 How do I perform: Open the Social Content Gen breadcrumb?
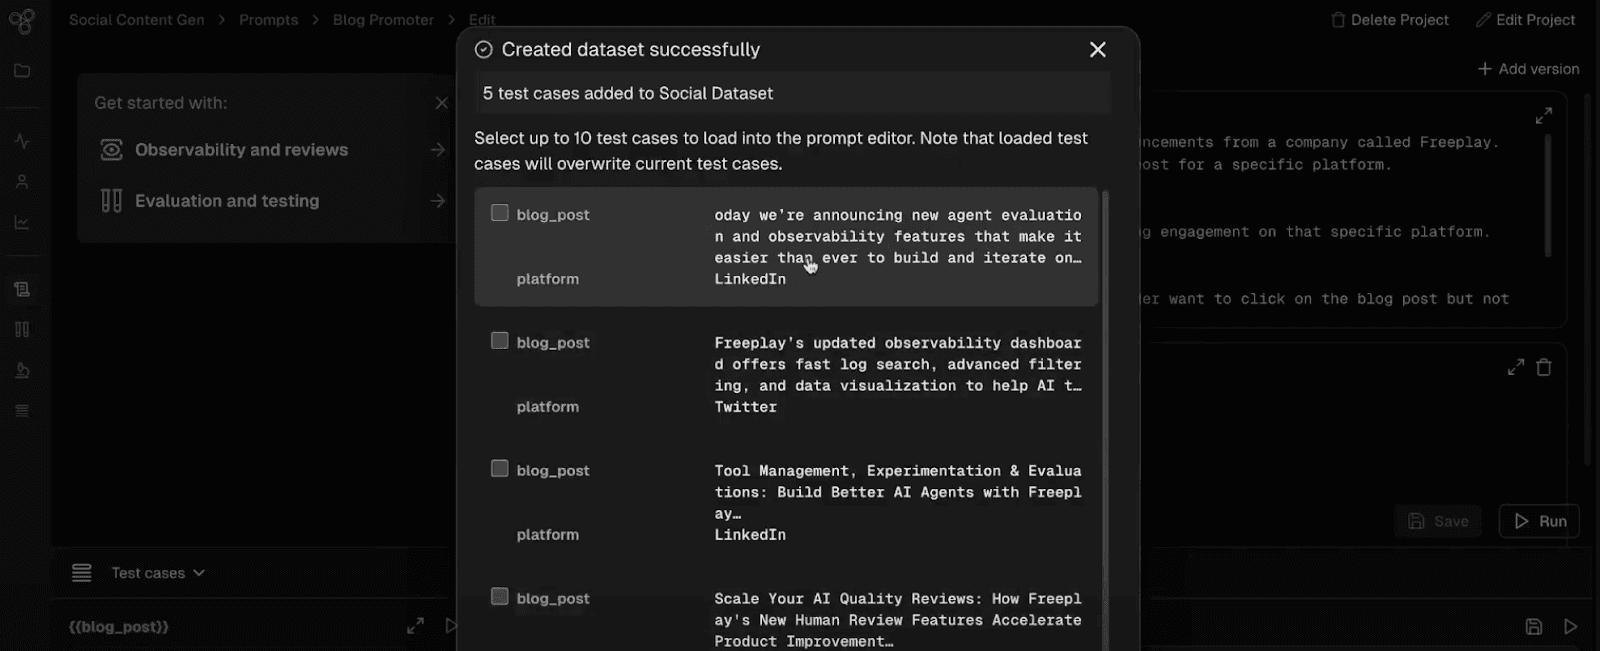pyautogui.click(x=137, y=20)
